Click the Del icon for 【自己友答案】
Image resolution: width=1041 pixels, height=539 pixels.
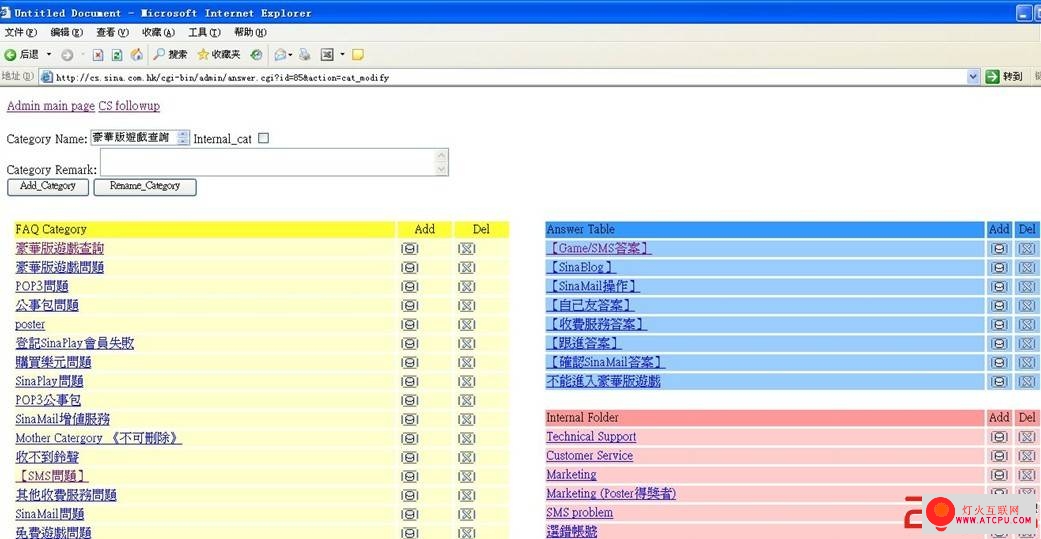pyautogui.click(x=1027, y=305)
